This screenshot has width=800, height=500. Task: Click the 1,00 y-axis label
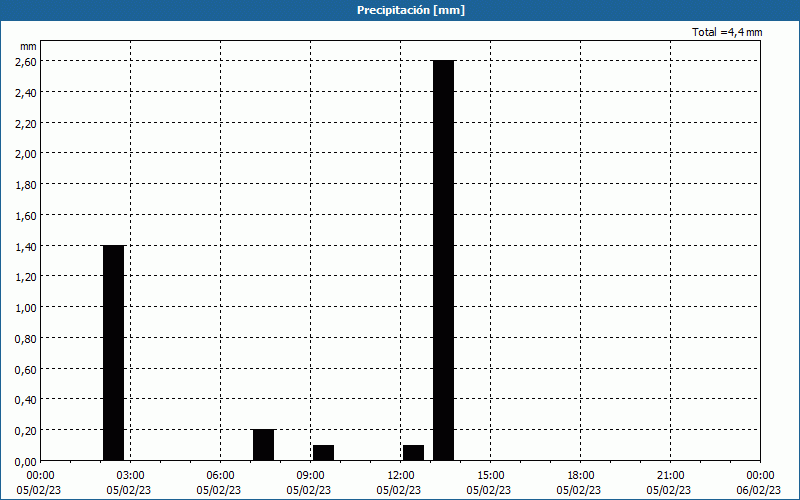click(26, 308)
